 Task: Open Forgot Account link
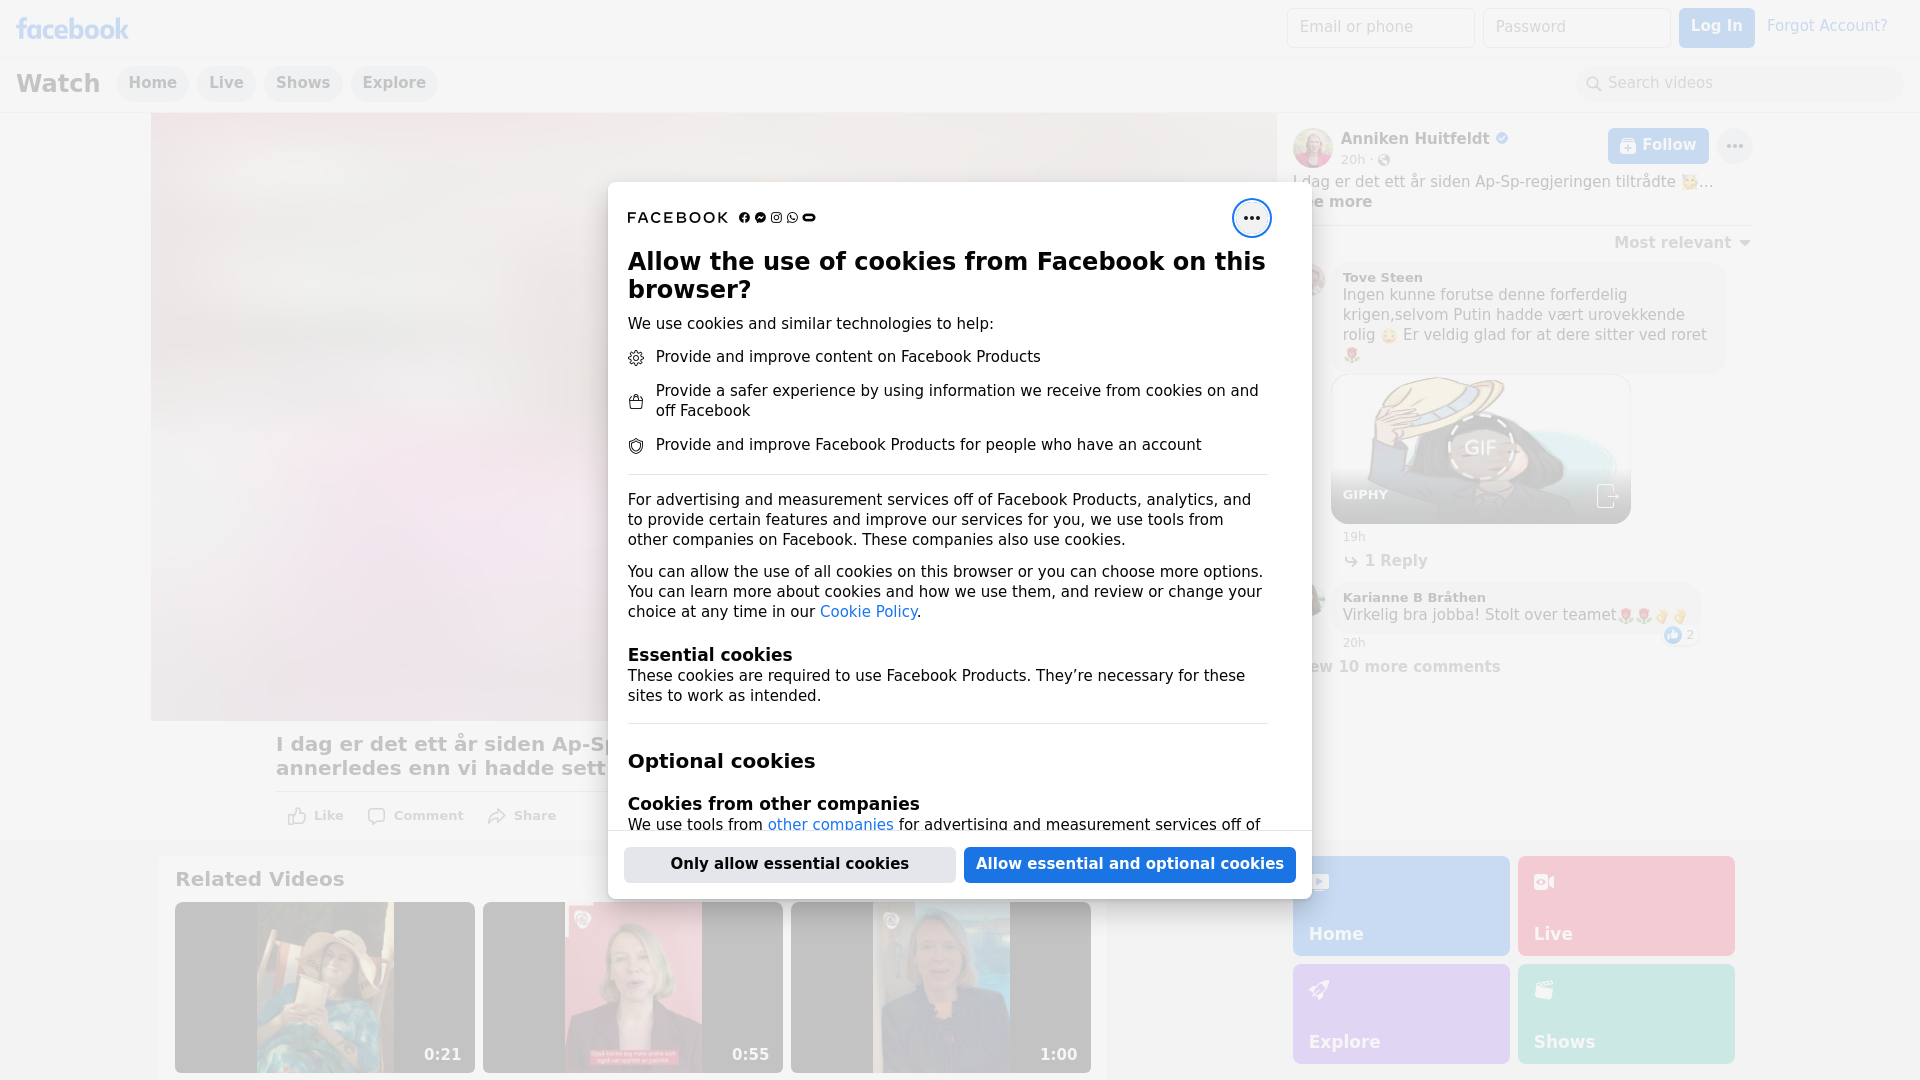[1826, 26]
